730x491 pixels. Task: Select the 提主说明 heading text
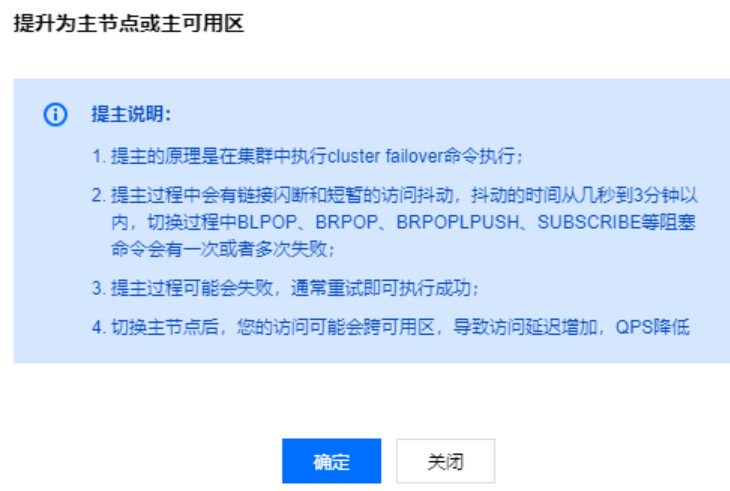pyautogui.click(x=131, y=114)
